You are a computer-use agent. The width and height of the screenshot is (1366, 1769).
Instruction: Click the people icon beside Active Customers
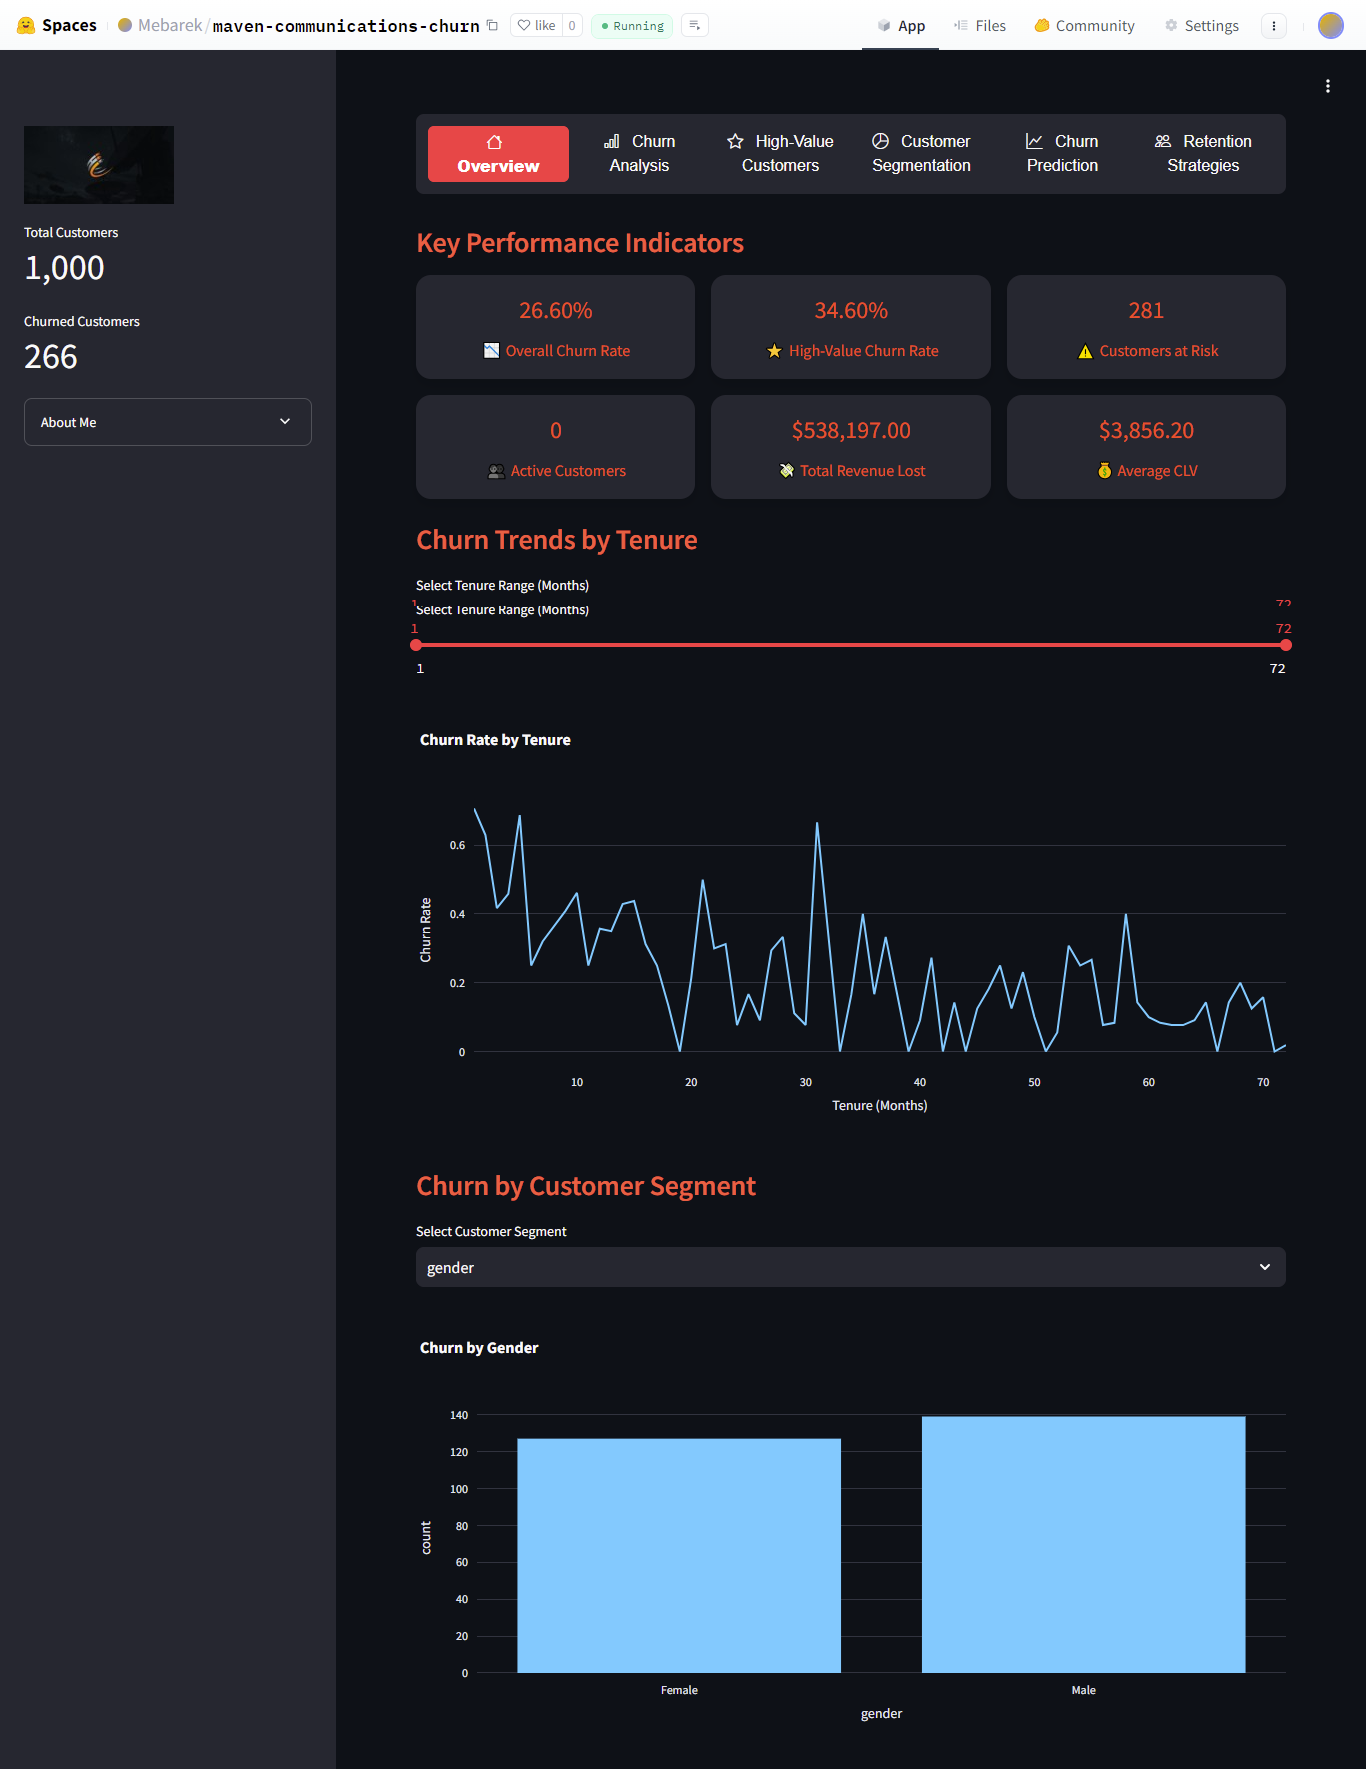pos(496,471)
